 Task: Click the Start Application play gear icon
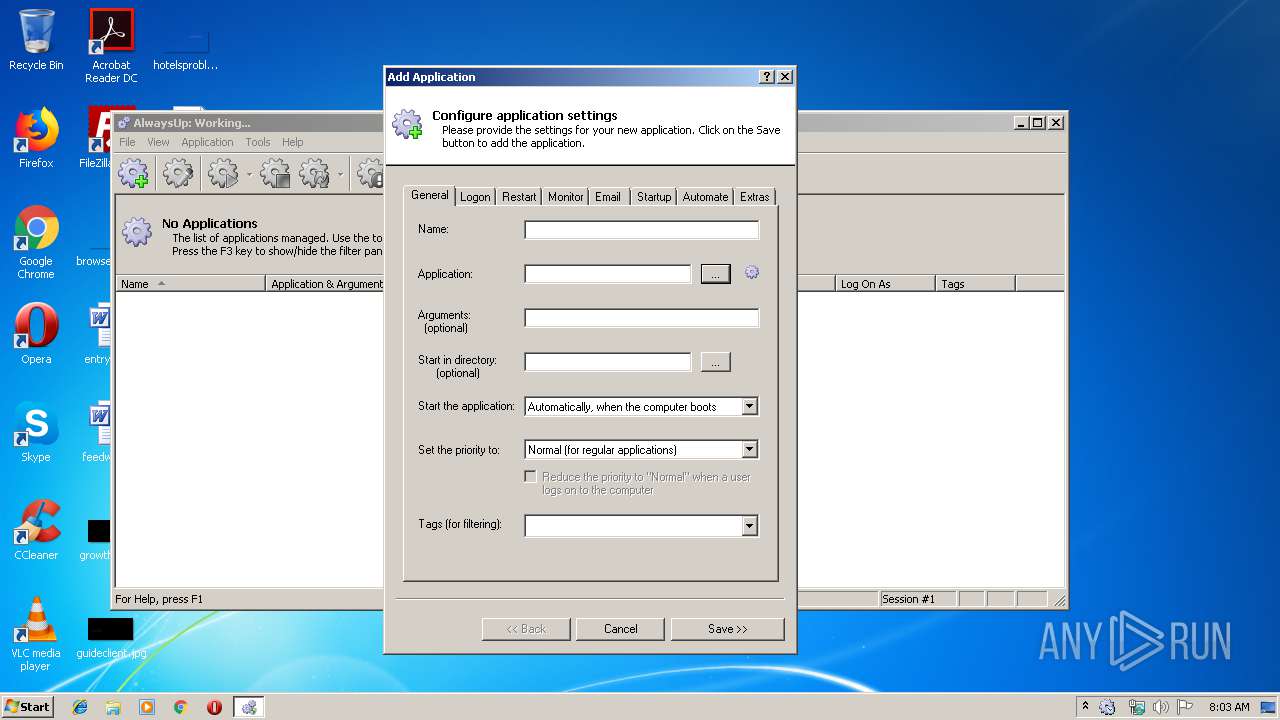tap(222, 174)
